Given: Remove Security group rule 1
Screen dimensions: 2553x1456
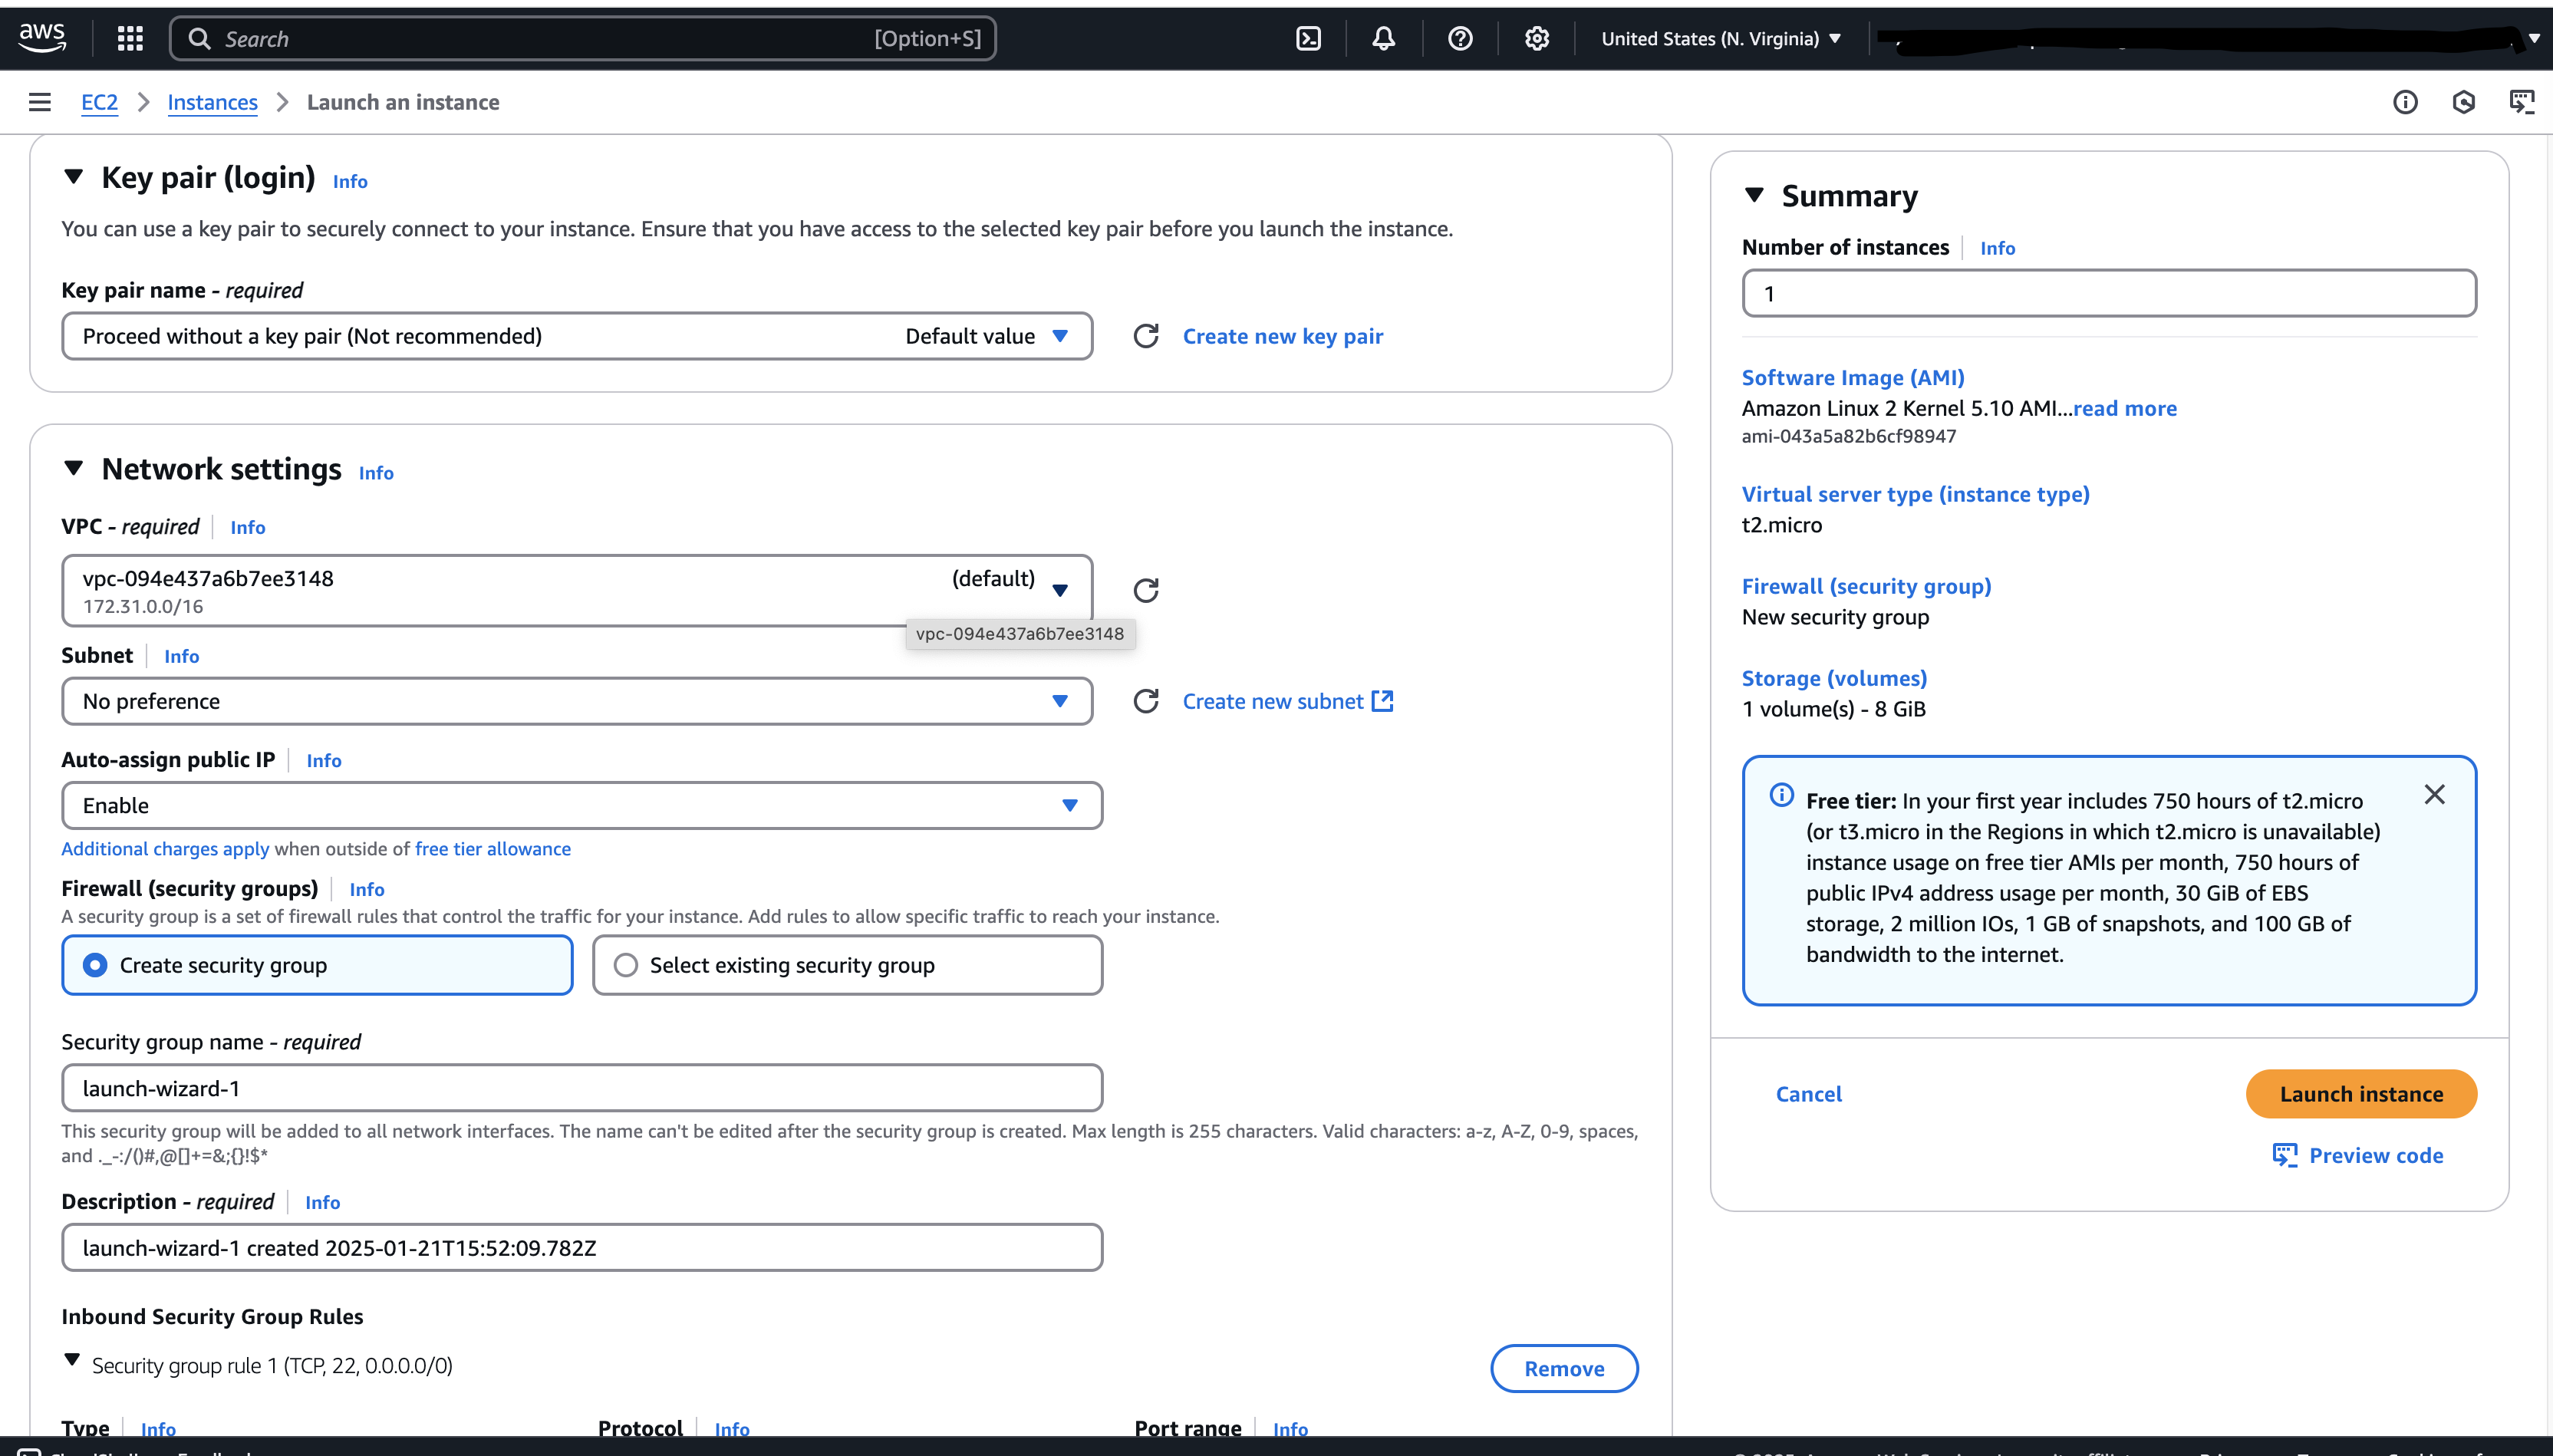Looking at the screenshot, I should [1564, 1368].
